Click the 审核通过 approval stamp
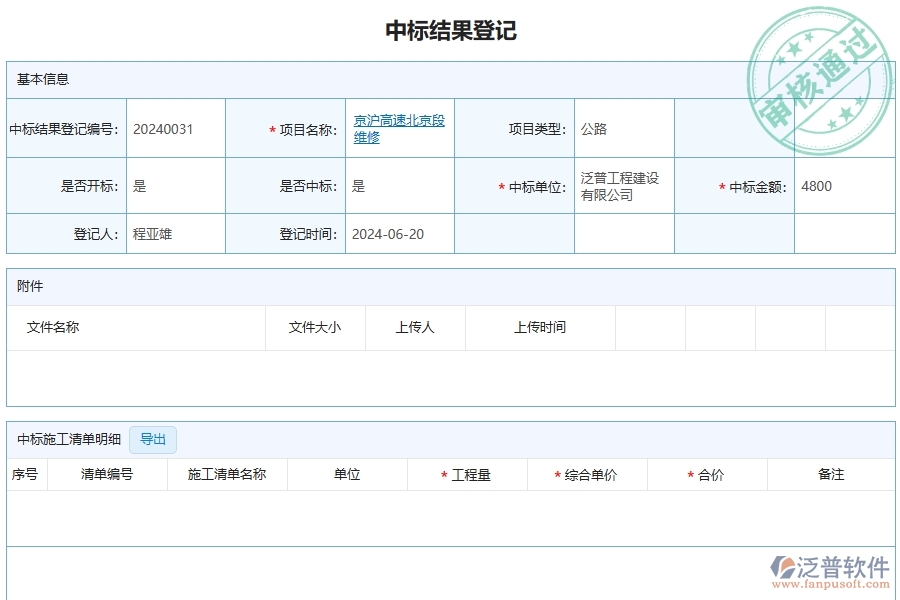900x600 pixels. (x=820, y=65)
